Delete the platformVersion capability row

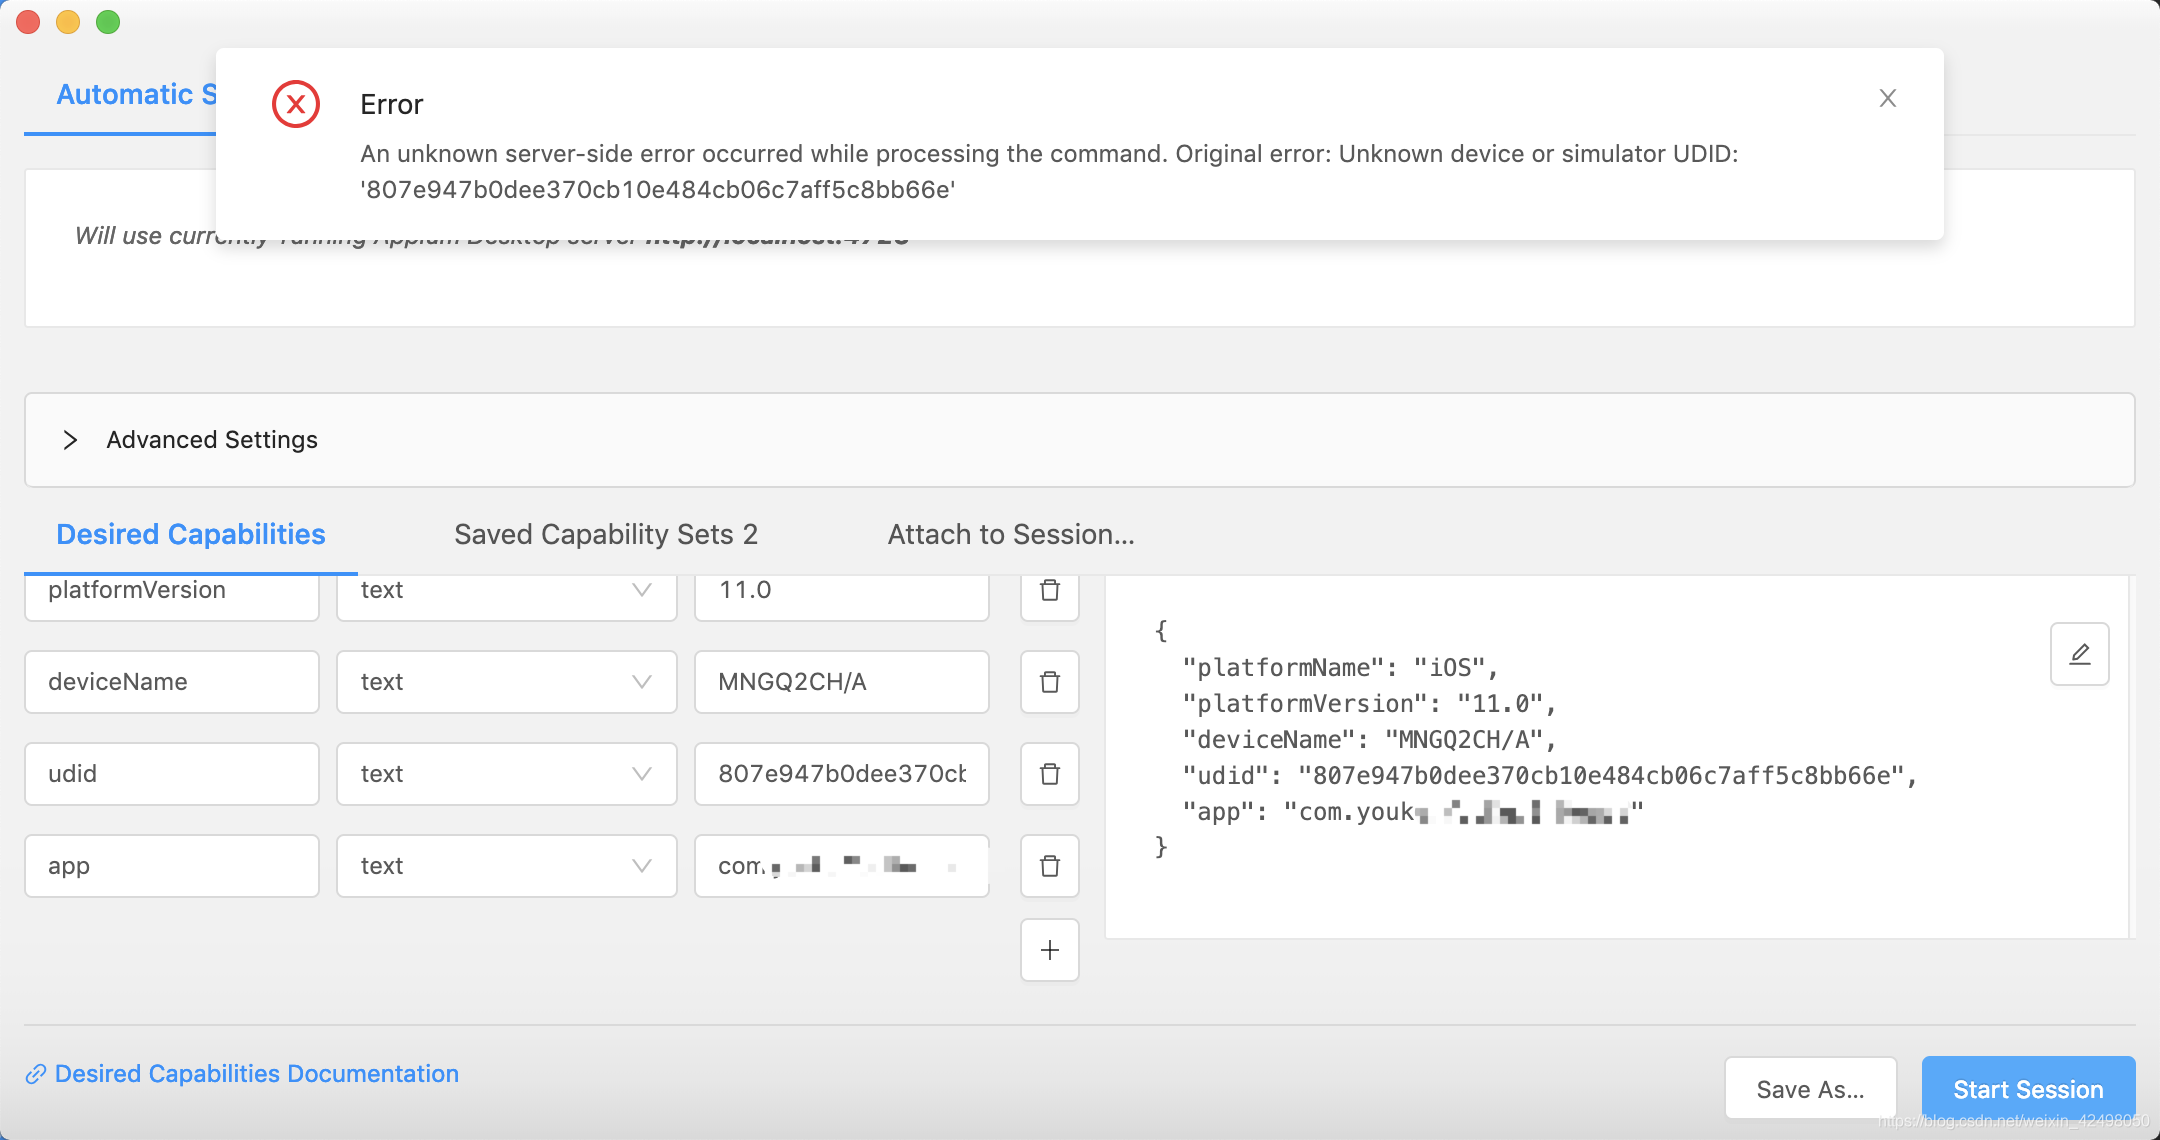tap(1049, 591)
